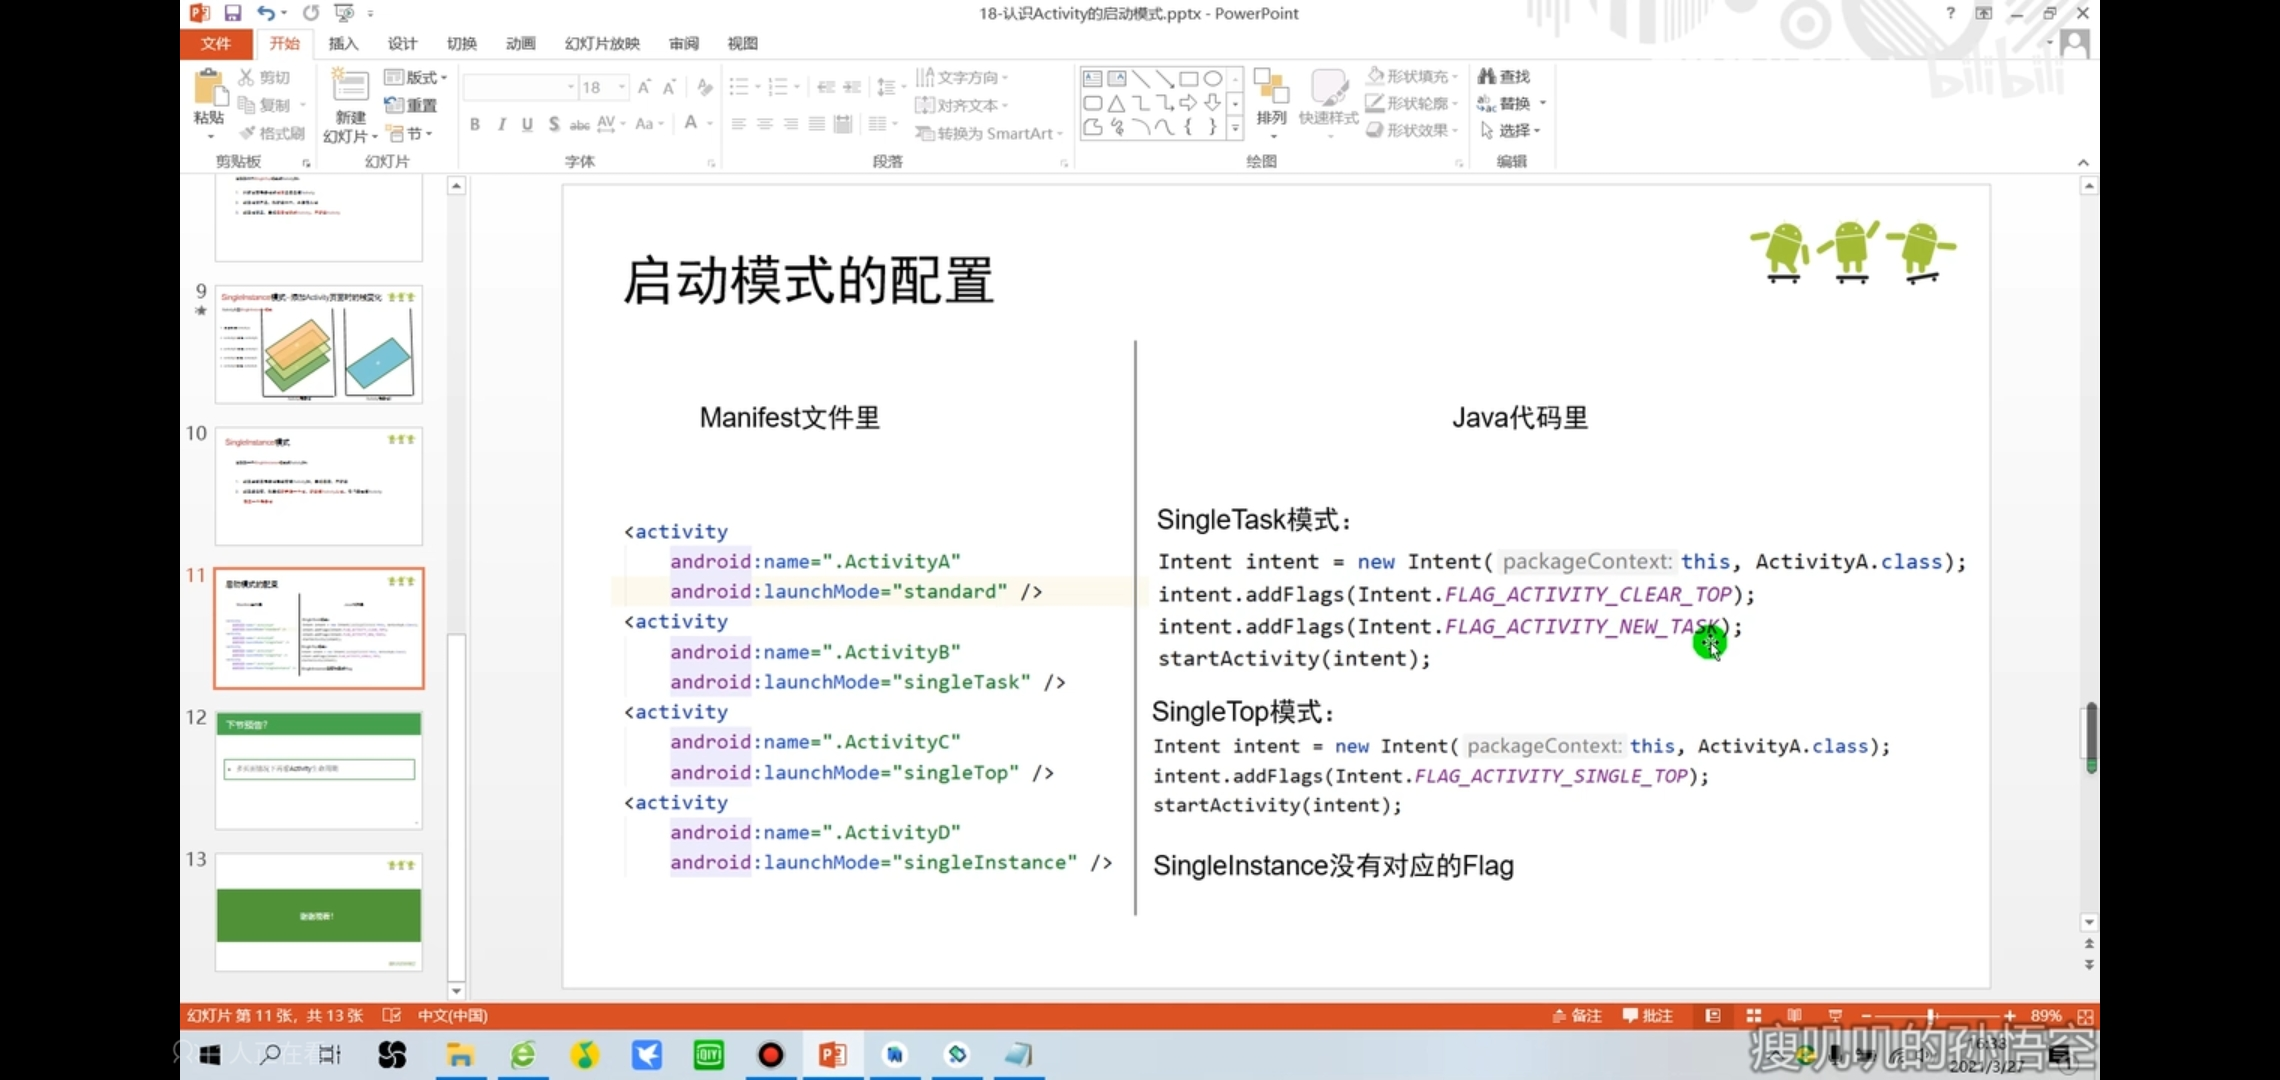Screen dimensions: 2280x1080
Task: Click the zoom slider in status bar
Action: tap(1931, 1016)
